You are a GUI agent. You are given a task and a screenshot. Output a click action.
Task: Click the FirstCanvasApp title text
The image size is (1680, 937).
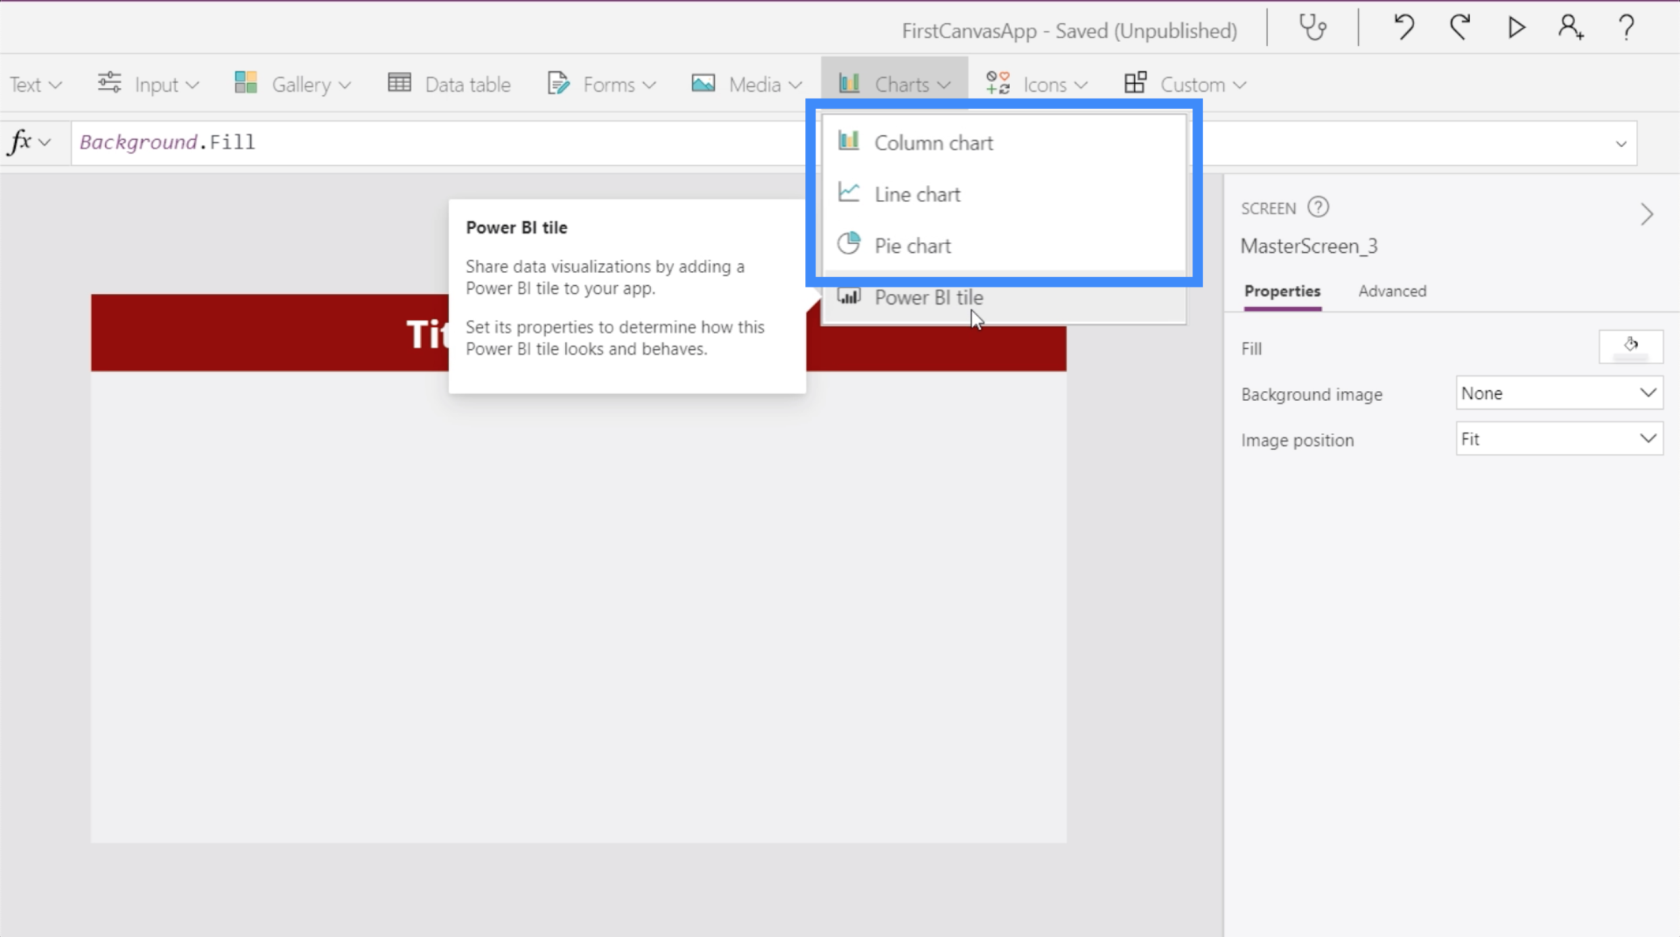click(x=1069, y=31)
